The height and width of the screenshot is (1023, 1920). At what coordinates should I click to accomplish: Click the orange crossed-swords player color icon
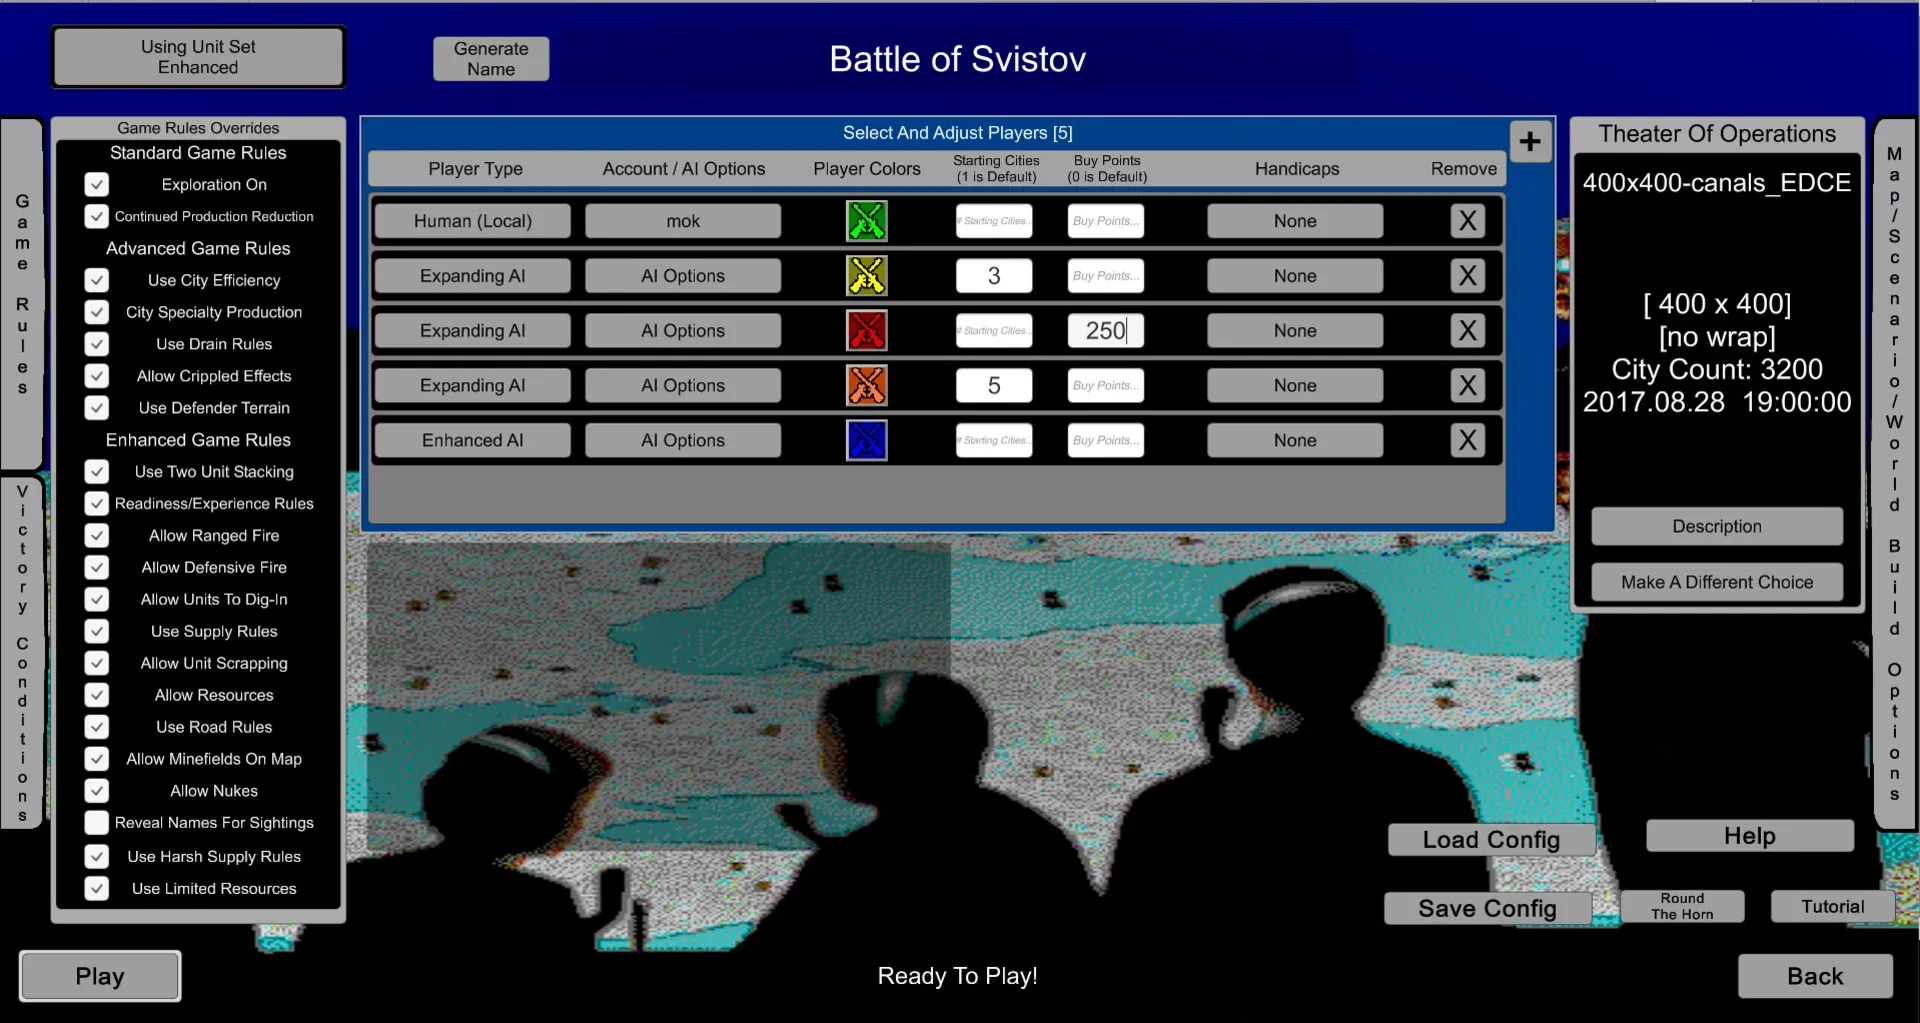[x=866, y=386]
